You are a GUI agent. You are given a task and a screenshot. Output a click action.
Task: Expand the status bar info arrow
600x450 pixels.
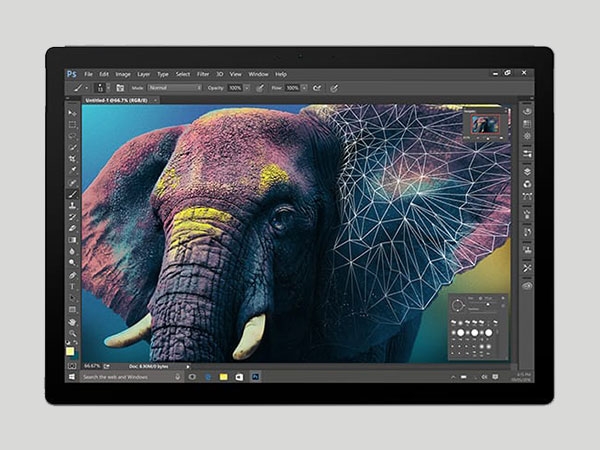(x=188, y=367)
